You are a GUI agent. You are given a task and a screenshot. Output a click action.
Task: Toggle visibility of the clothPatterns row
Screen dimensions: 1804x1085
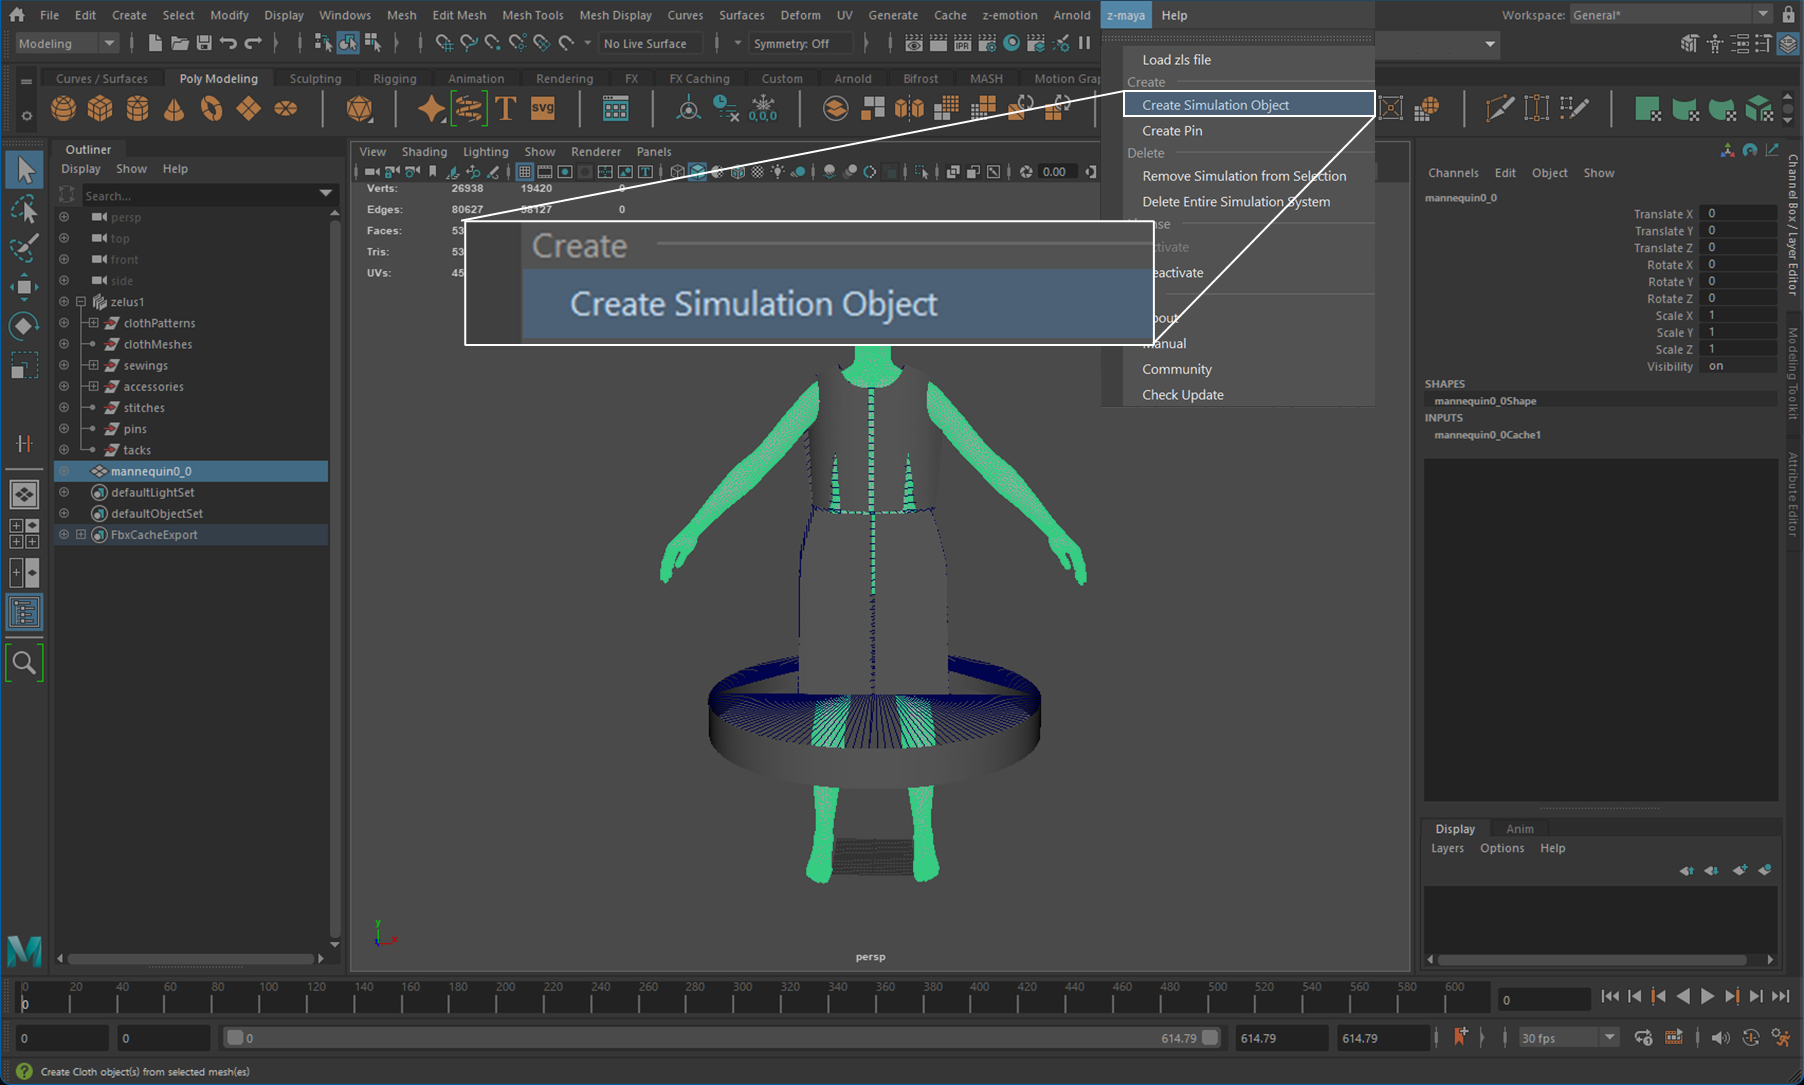(64, 323)
